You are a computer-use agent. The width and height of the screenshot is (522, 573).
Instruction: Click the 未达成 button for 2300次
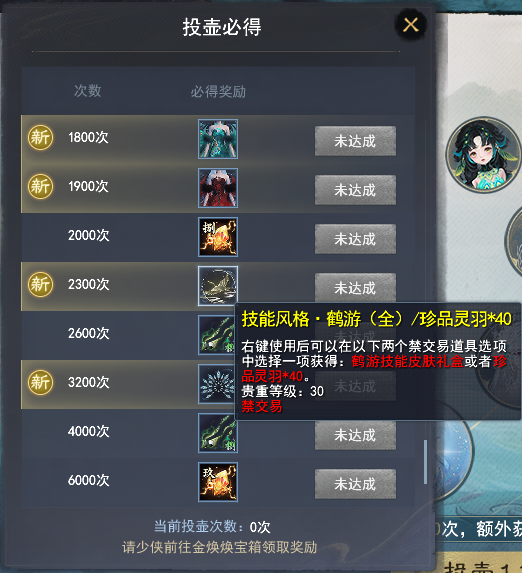(x=355, y=288)
